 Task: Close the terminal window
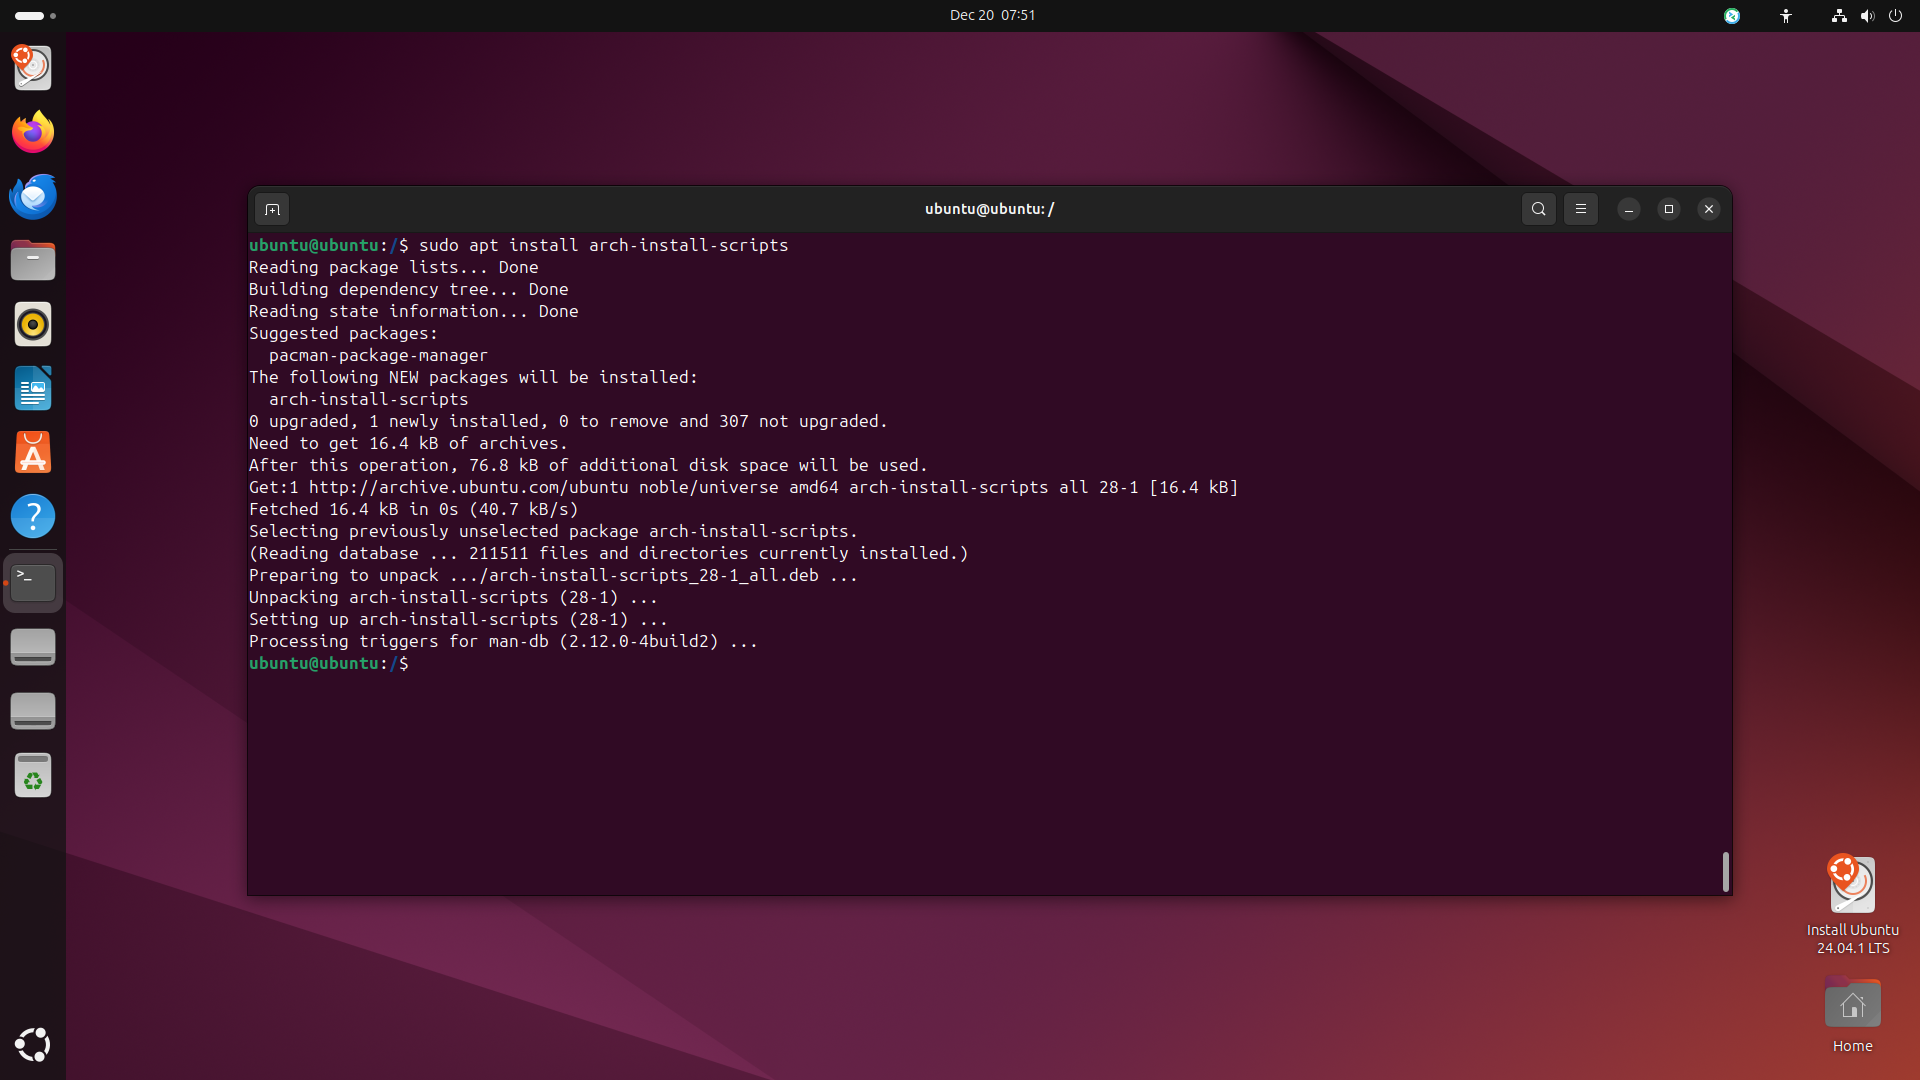click(x=1708, y=209)
